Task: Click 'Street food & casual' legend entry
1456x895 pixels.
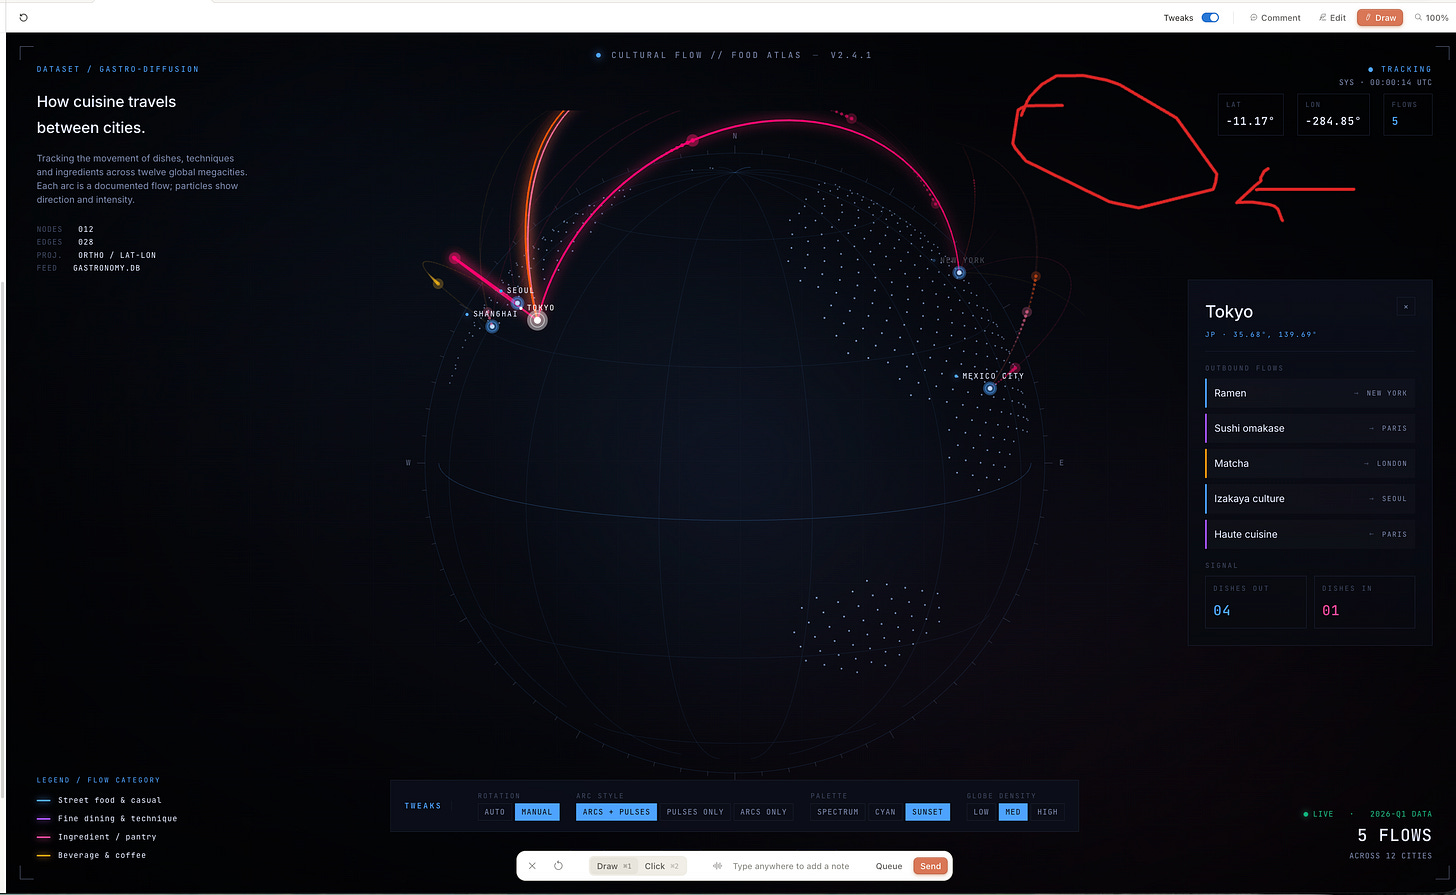Action: coord(99,800)
